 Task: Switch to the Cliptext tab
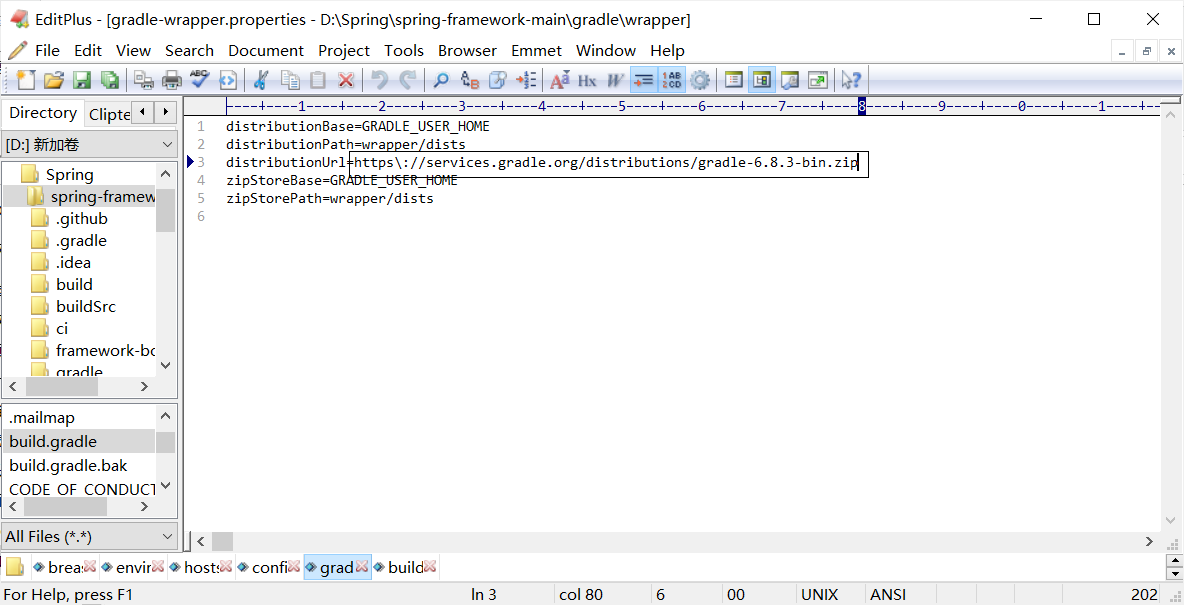click(x=109, y=115)
